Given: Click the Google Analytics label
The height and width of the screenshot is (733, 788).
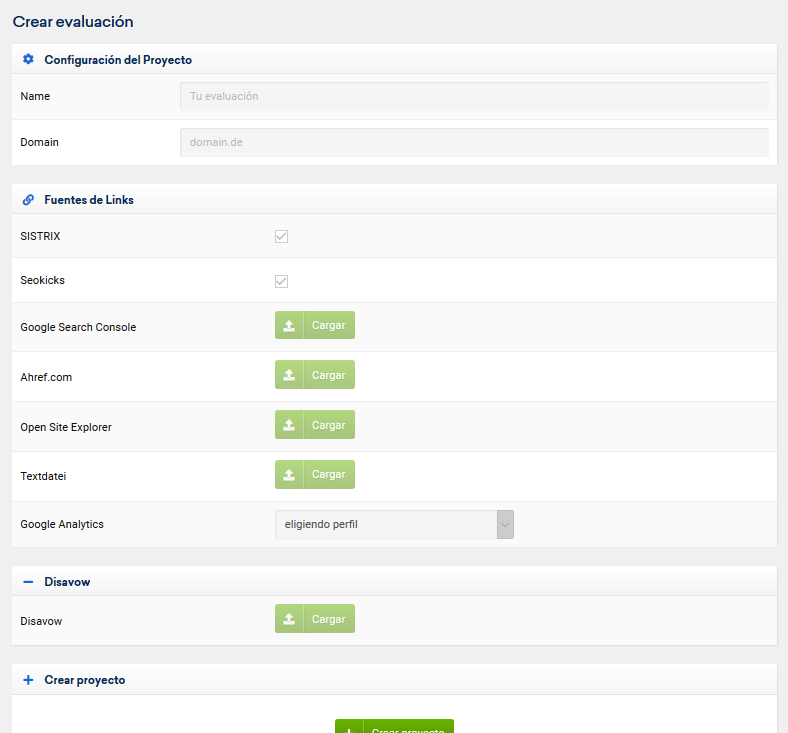Looking at the screenshot, I should point(62,525).
